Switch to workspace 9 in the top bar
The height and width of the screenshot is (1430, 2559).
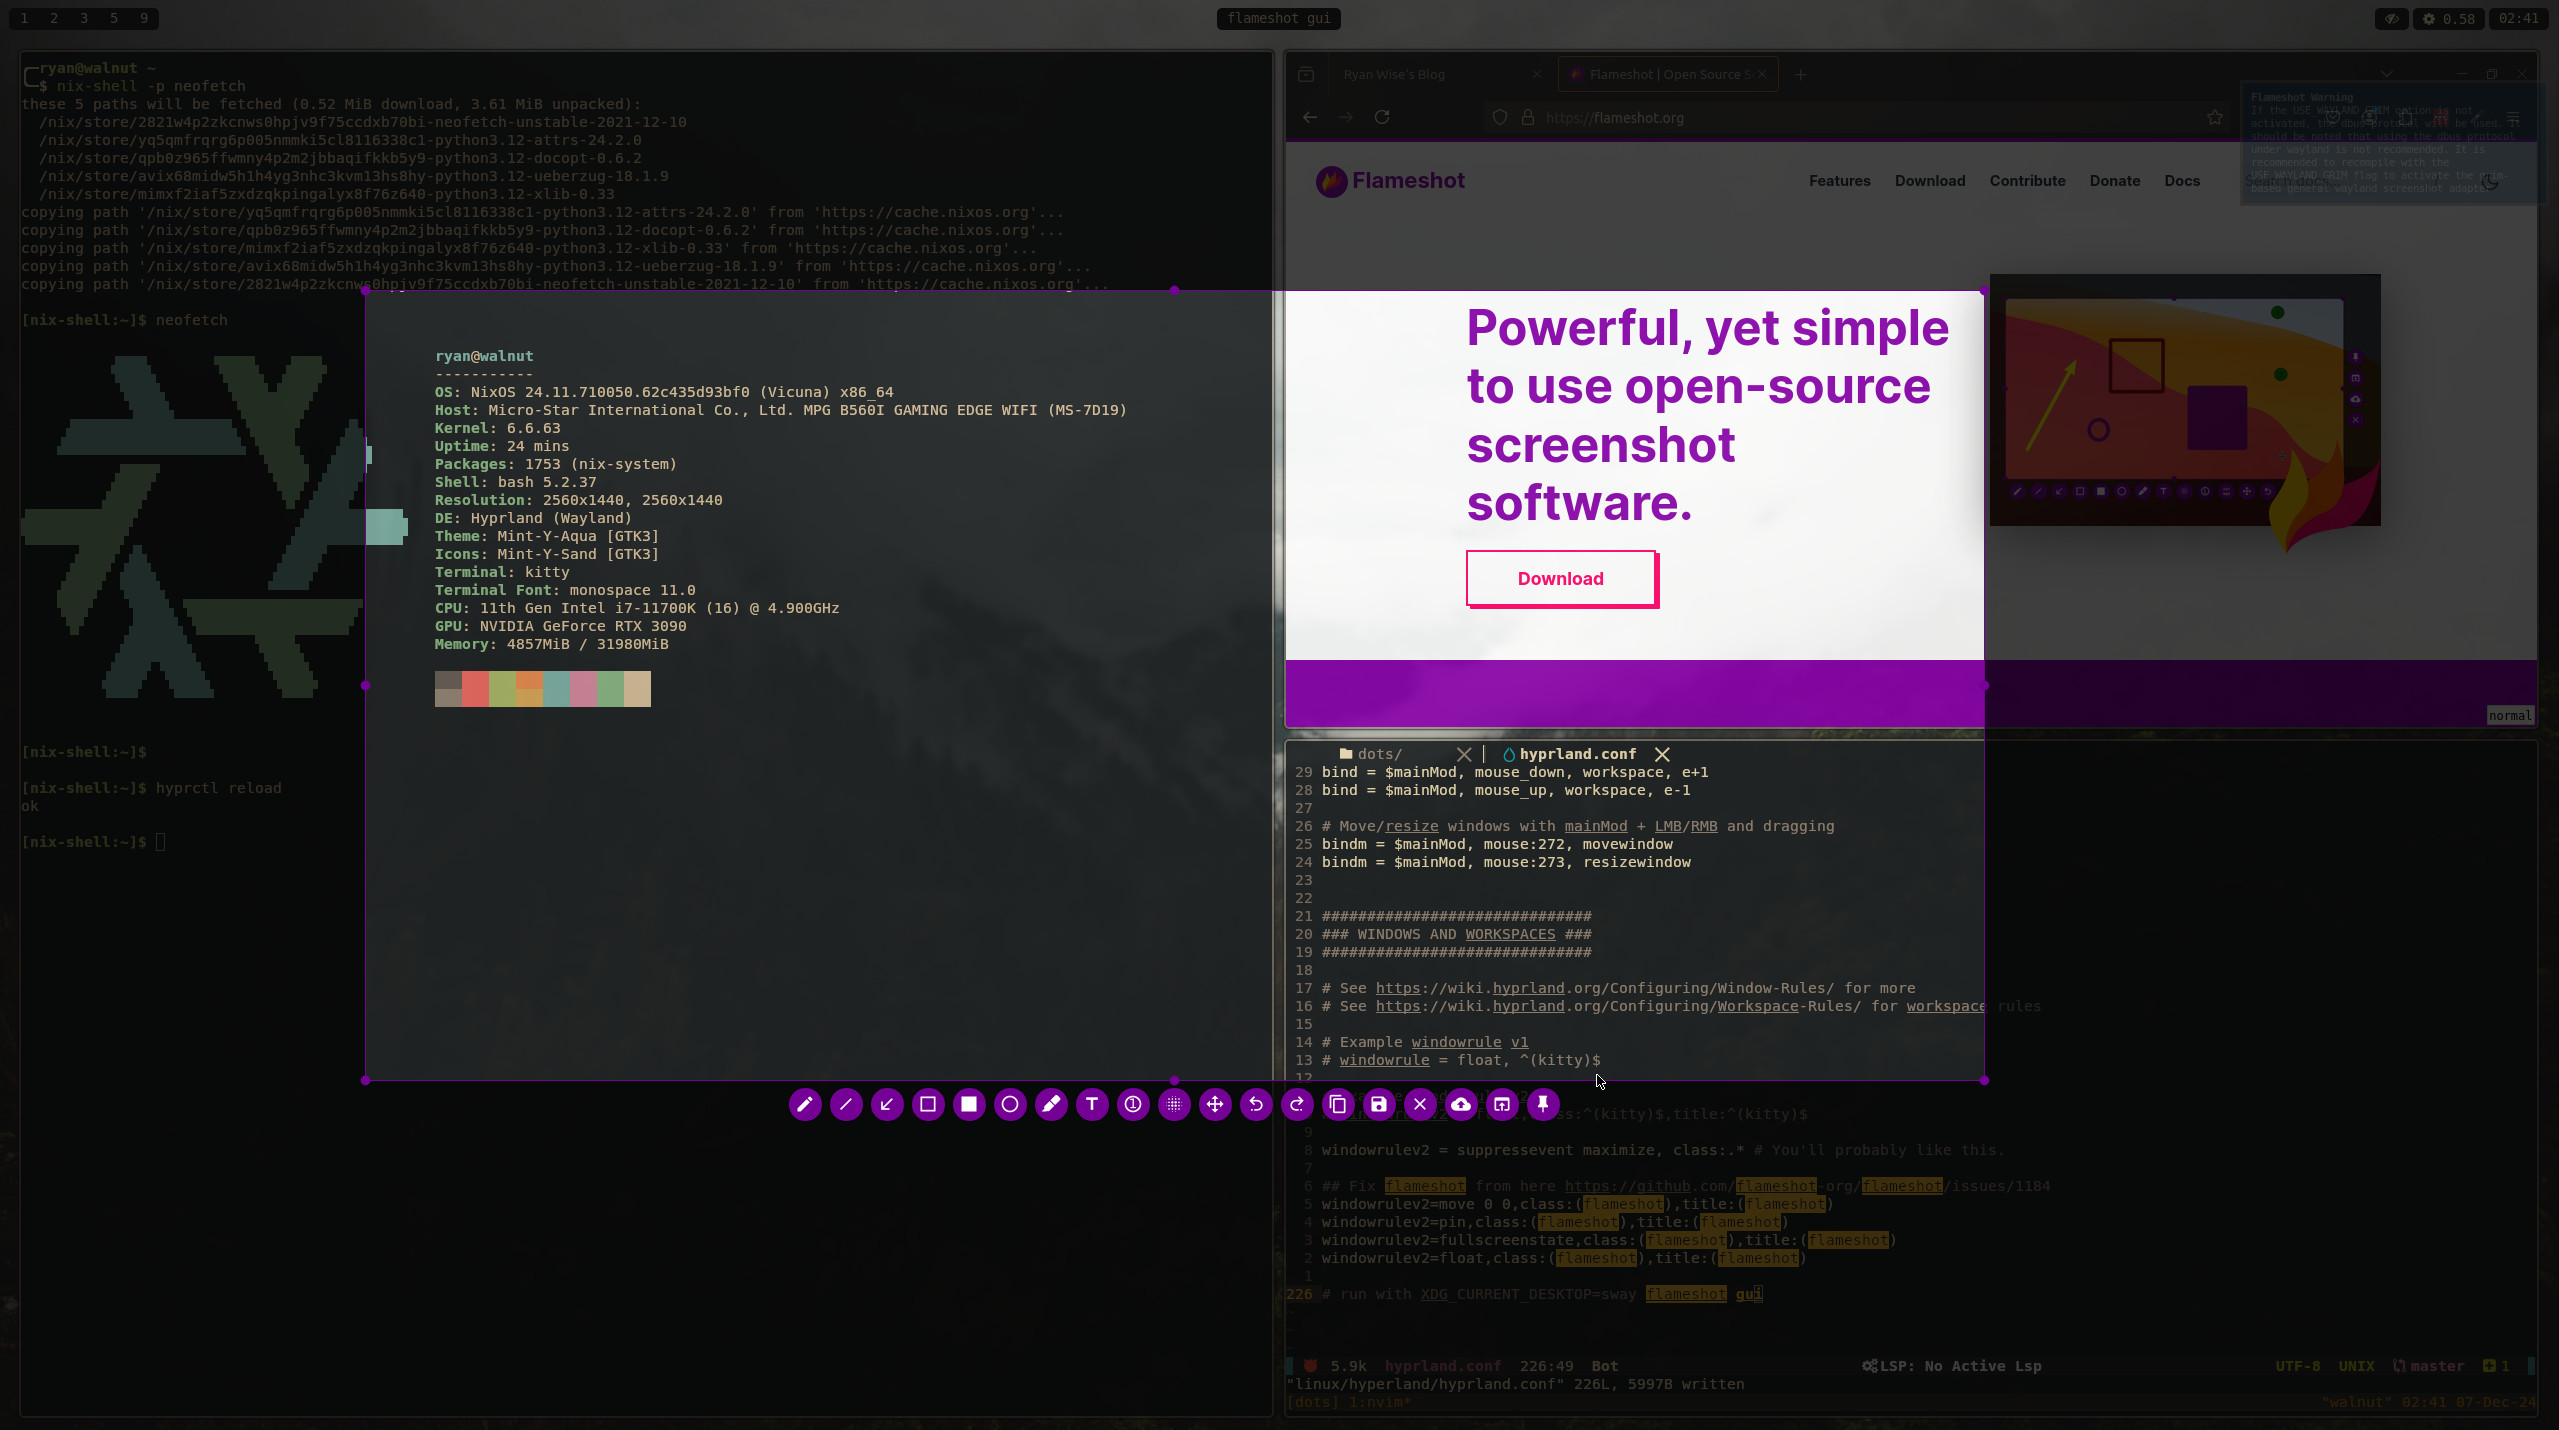[144, 18]
